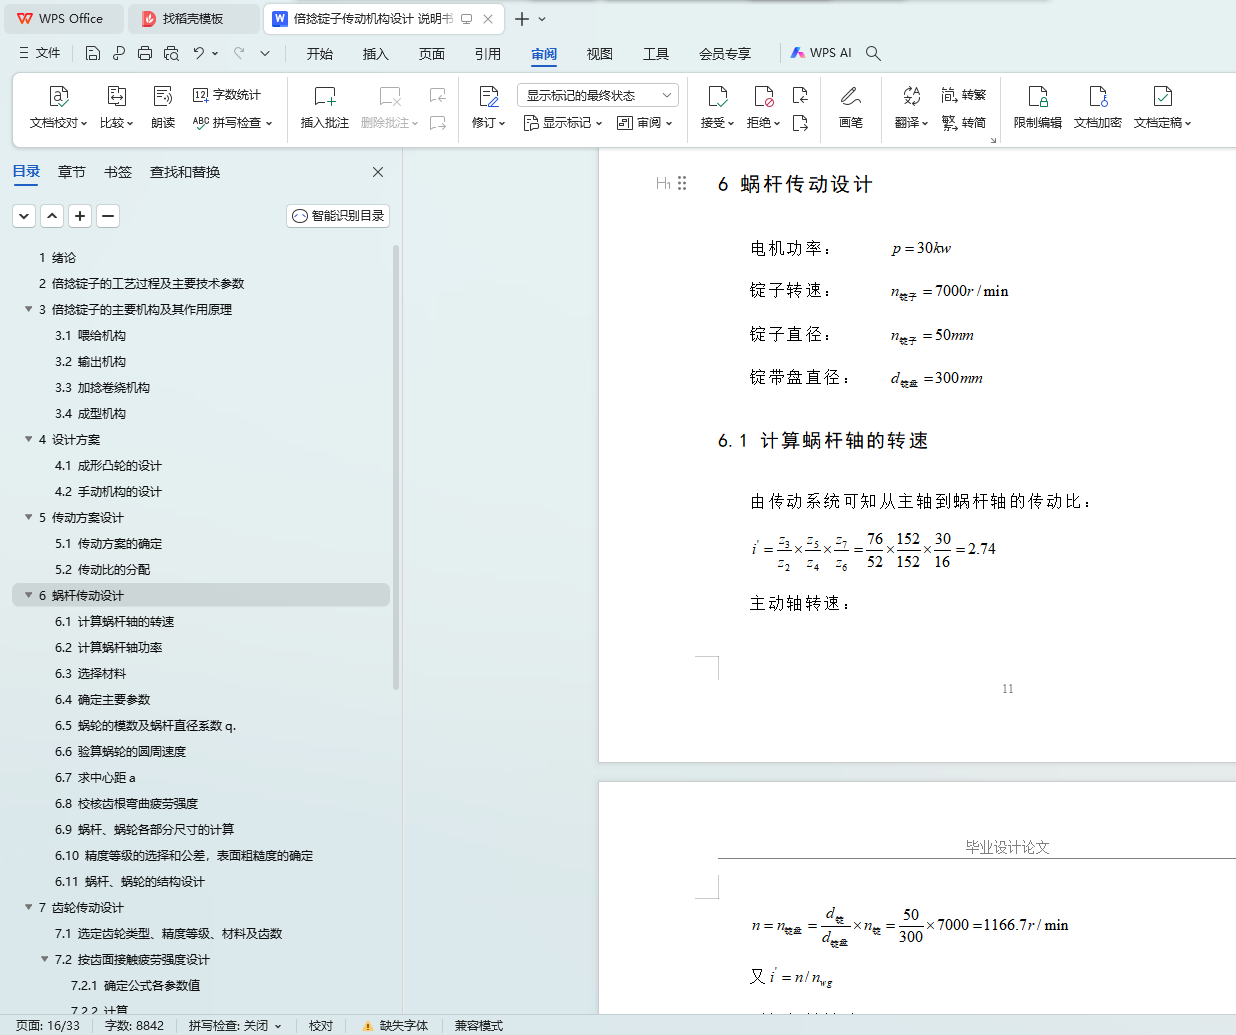Screen dimensions: 1236x1035
Task: Open the 审阅 pane dropdown in ribbon
Action: point(645,123)
